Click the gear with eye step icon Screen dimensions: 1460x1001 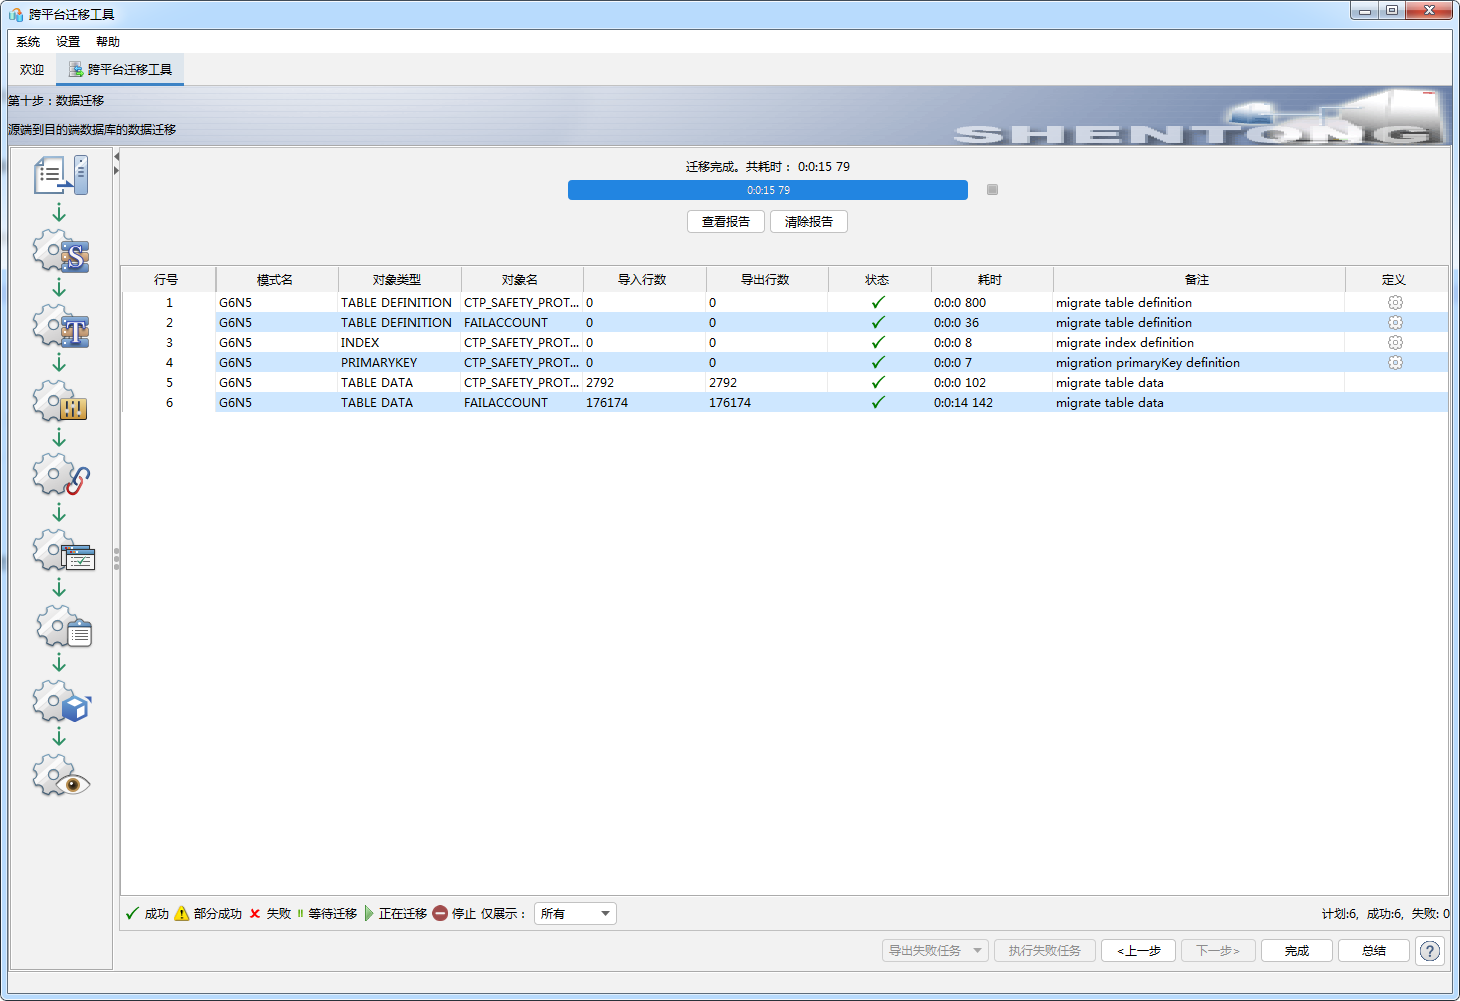click(61, 777)
